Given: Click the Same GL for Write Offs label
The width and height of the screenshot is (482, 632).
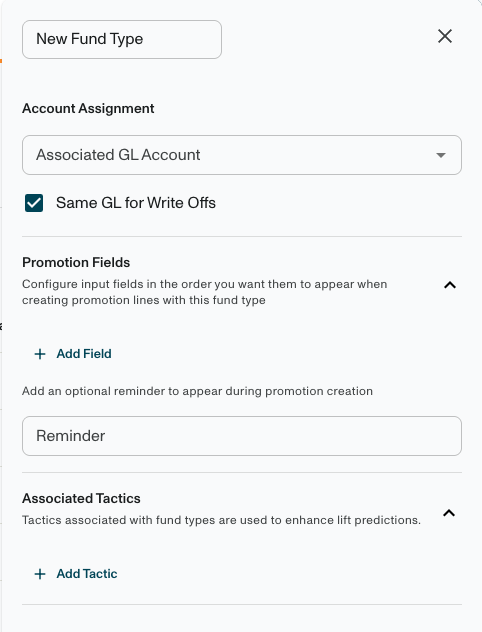Looking at the screenshot, I should coord(136,203).
